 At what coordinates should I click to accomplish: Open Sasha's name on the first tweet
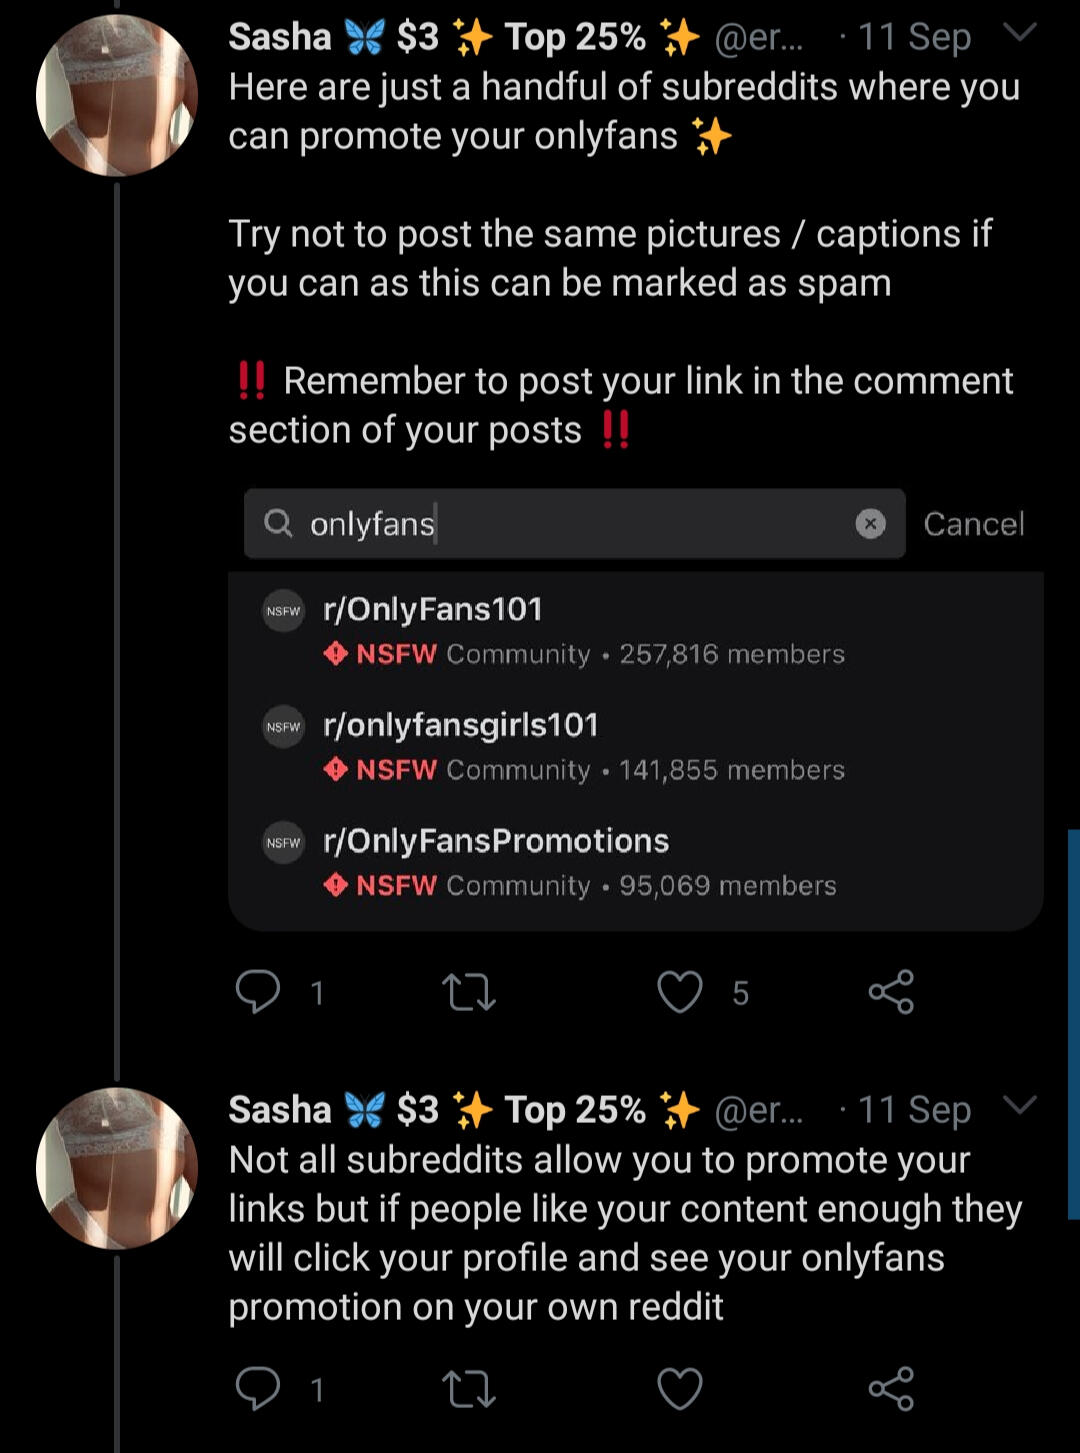tap(280, 38)
